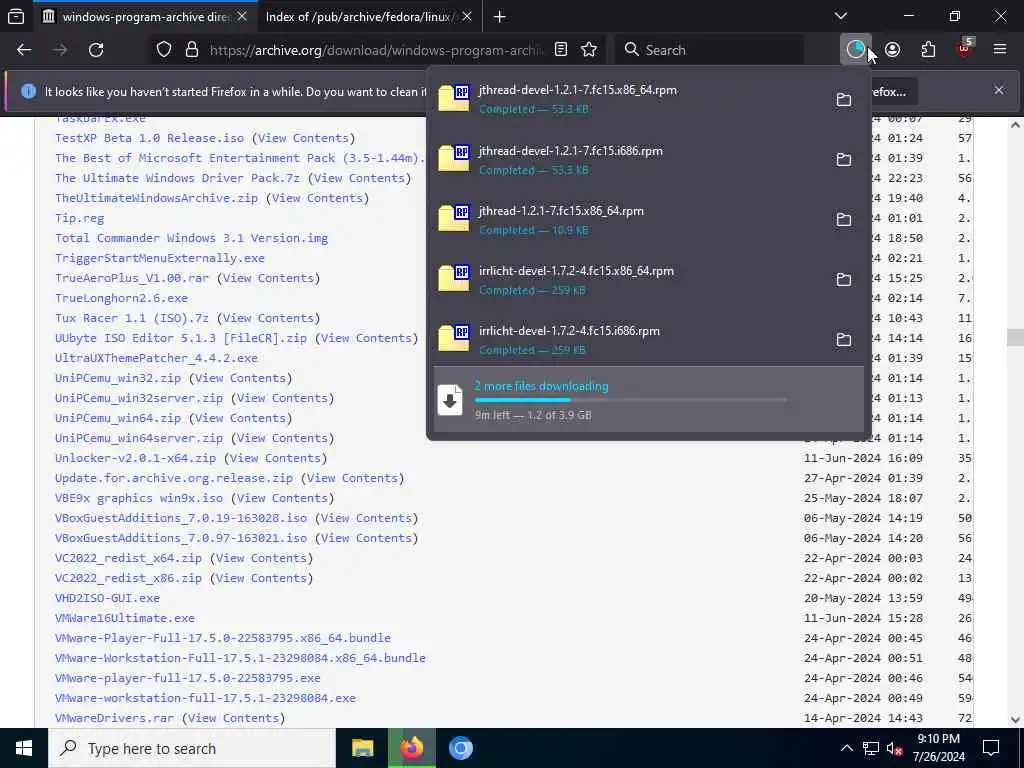Show folder for jthread-1.2.1-7.fc15.x86_64.rpm

(844, 219)
